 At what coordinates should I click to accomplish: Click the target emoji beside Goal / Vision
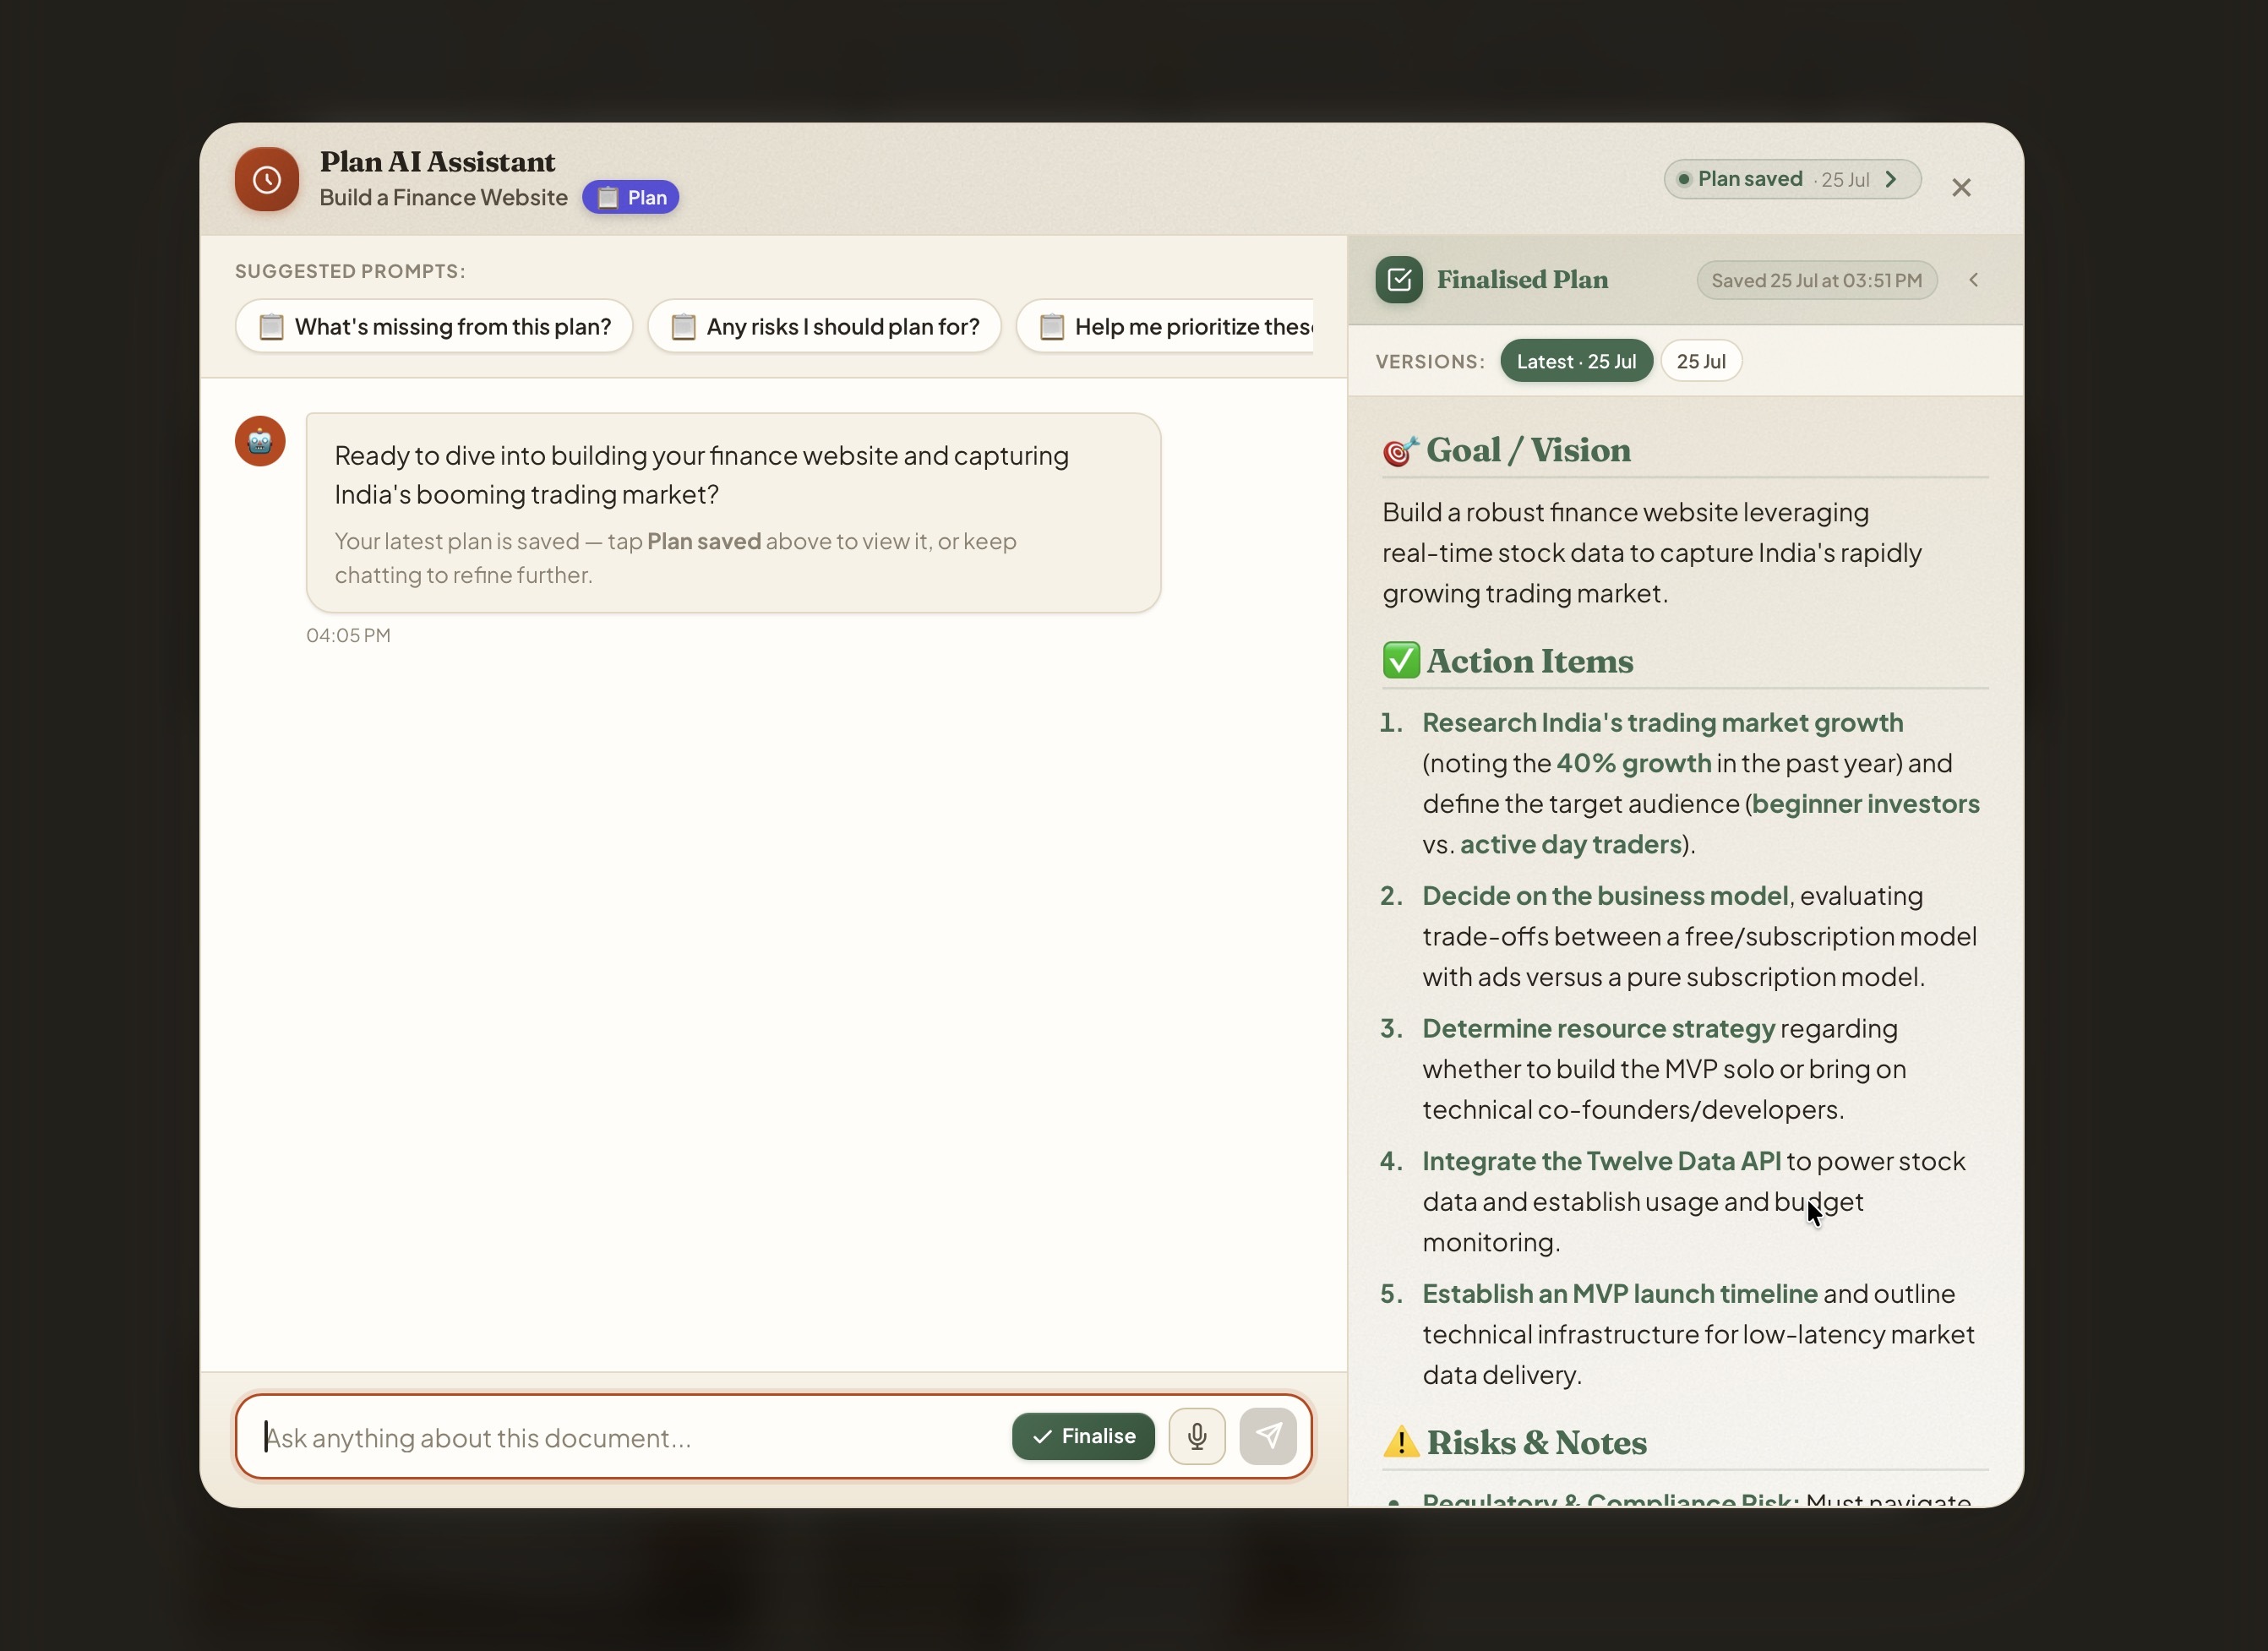pyautogui.click(x=1401, y=451)
